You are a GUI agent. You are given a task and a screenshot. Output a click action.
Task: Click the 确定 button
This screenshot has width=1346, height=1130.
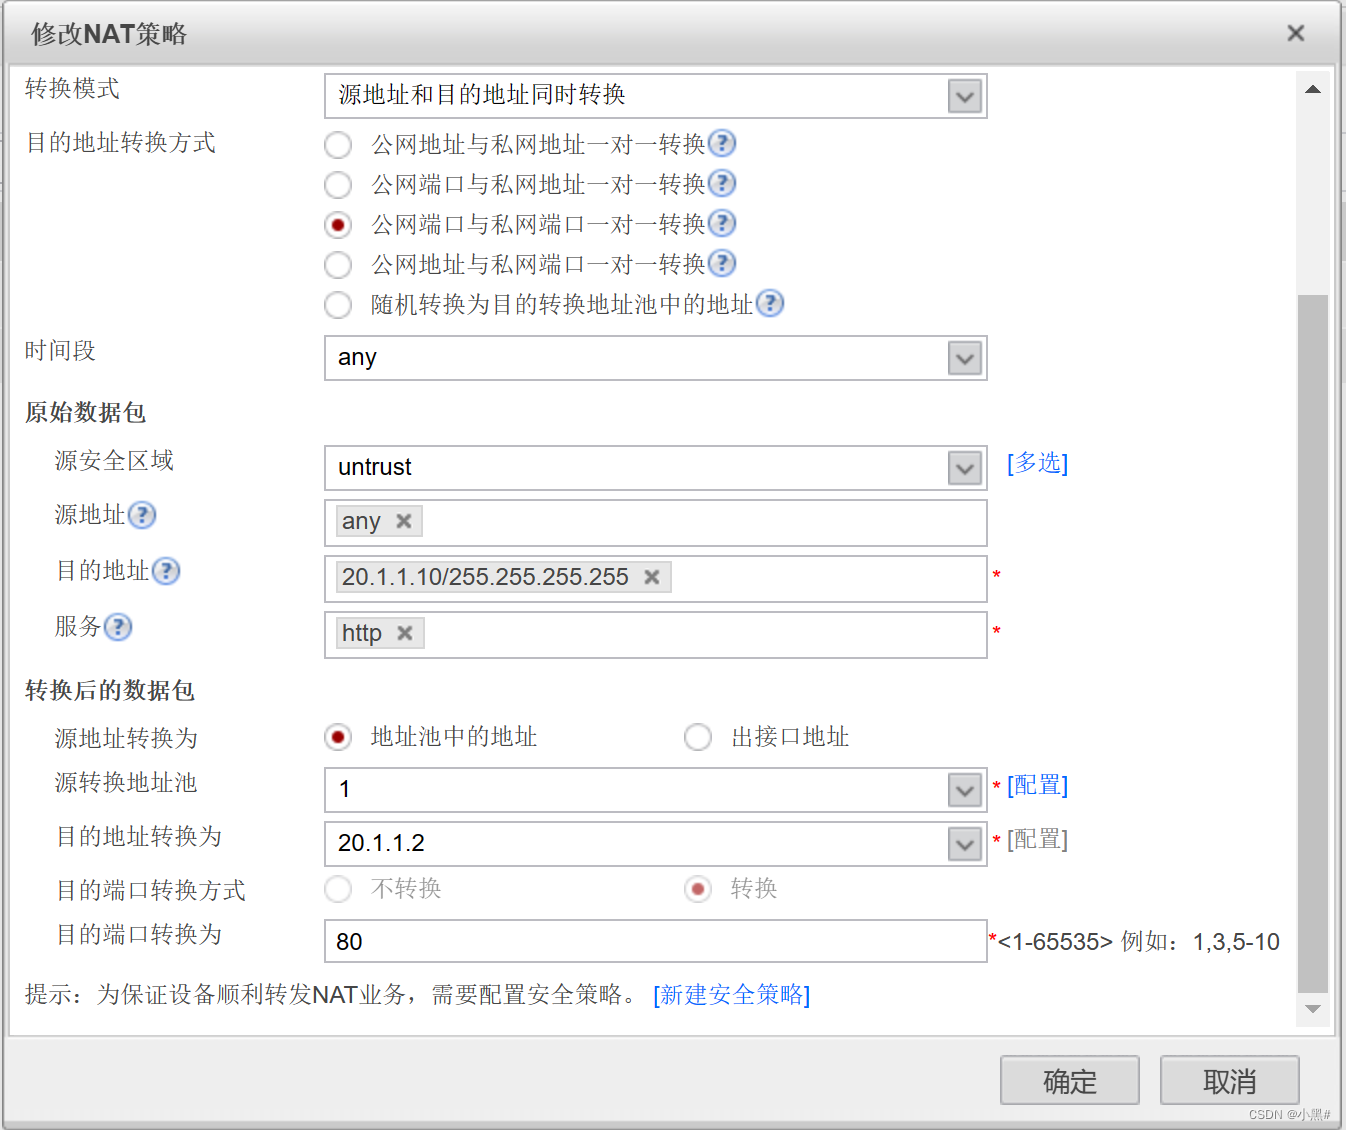coord(1069,1081)
